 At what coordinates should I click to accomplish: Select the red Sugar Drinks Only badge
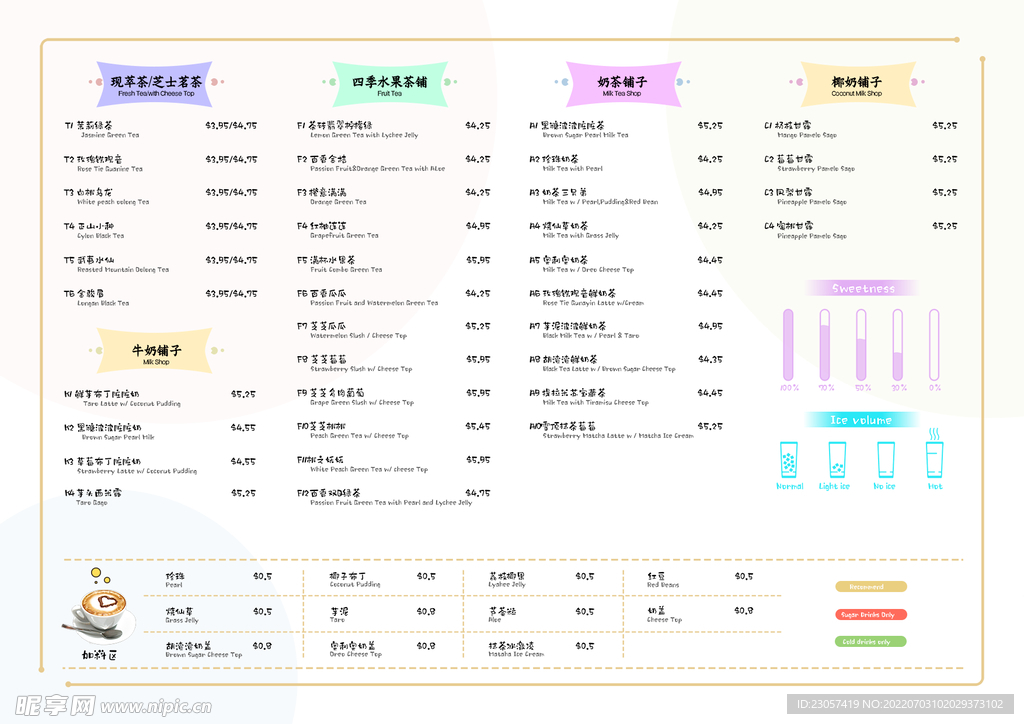tap(871, 615)
